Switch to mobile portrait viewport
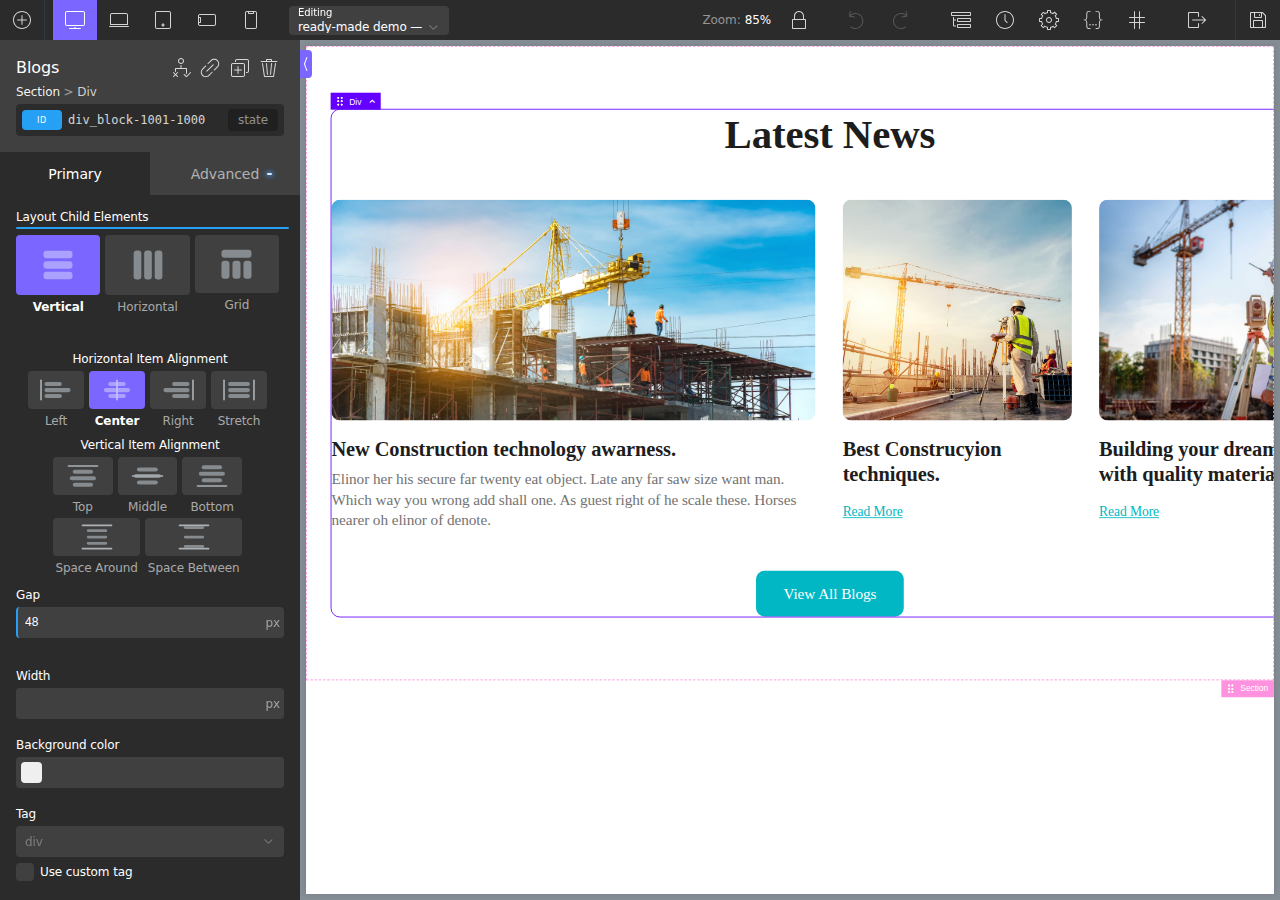 [251, 20]
